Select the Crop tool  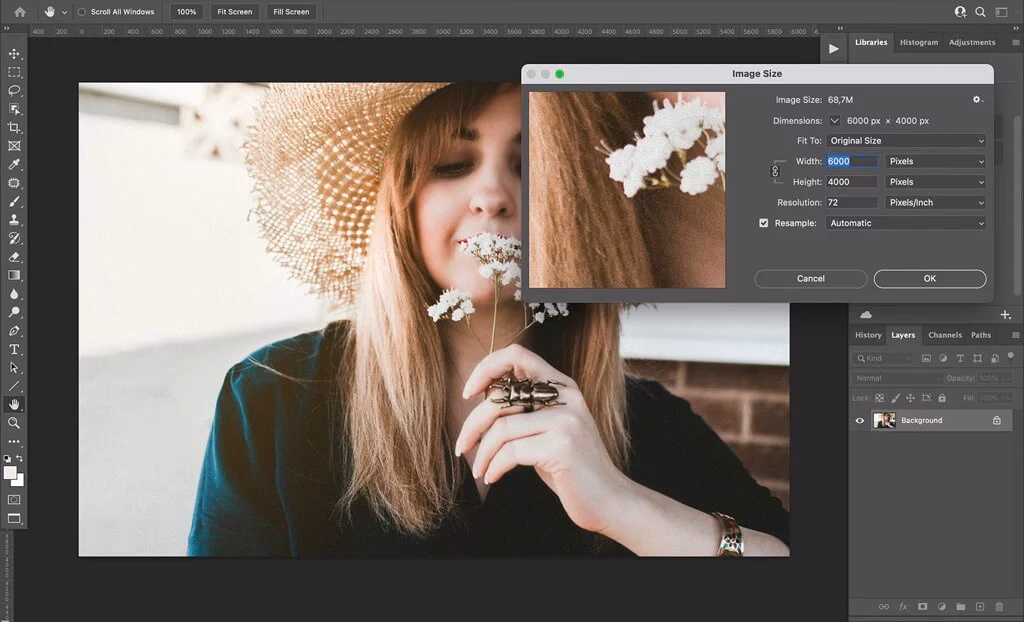pos(14,127)
